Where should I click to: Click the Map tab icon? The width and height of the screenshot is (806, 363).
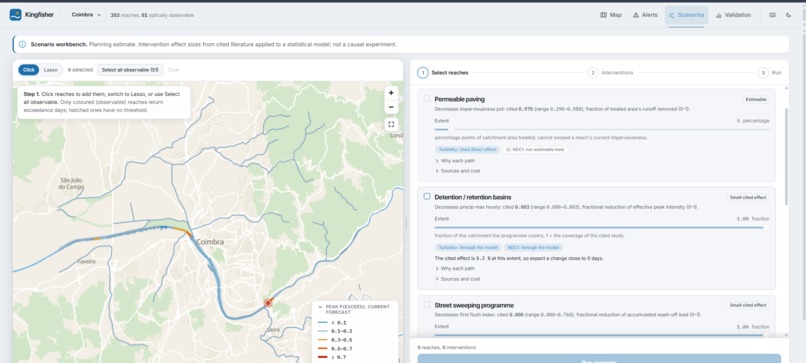pos(603,15)
